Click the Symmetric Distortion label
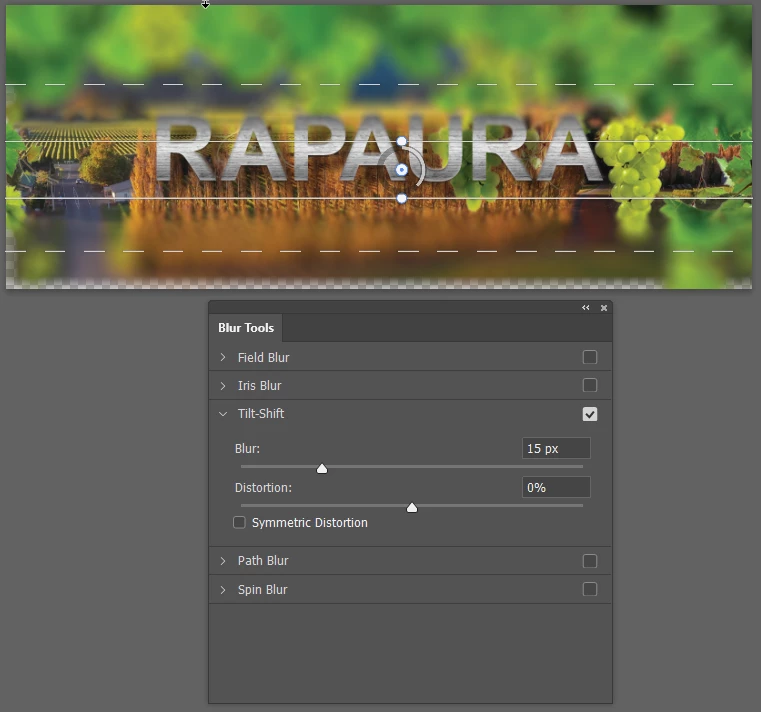Viewport: 761px width, 712px height. point(310,523)
